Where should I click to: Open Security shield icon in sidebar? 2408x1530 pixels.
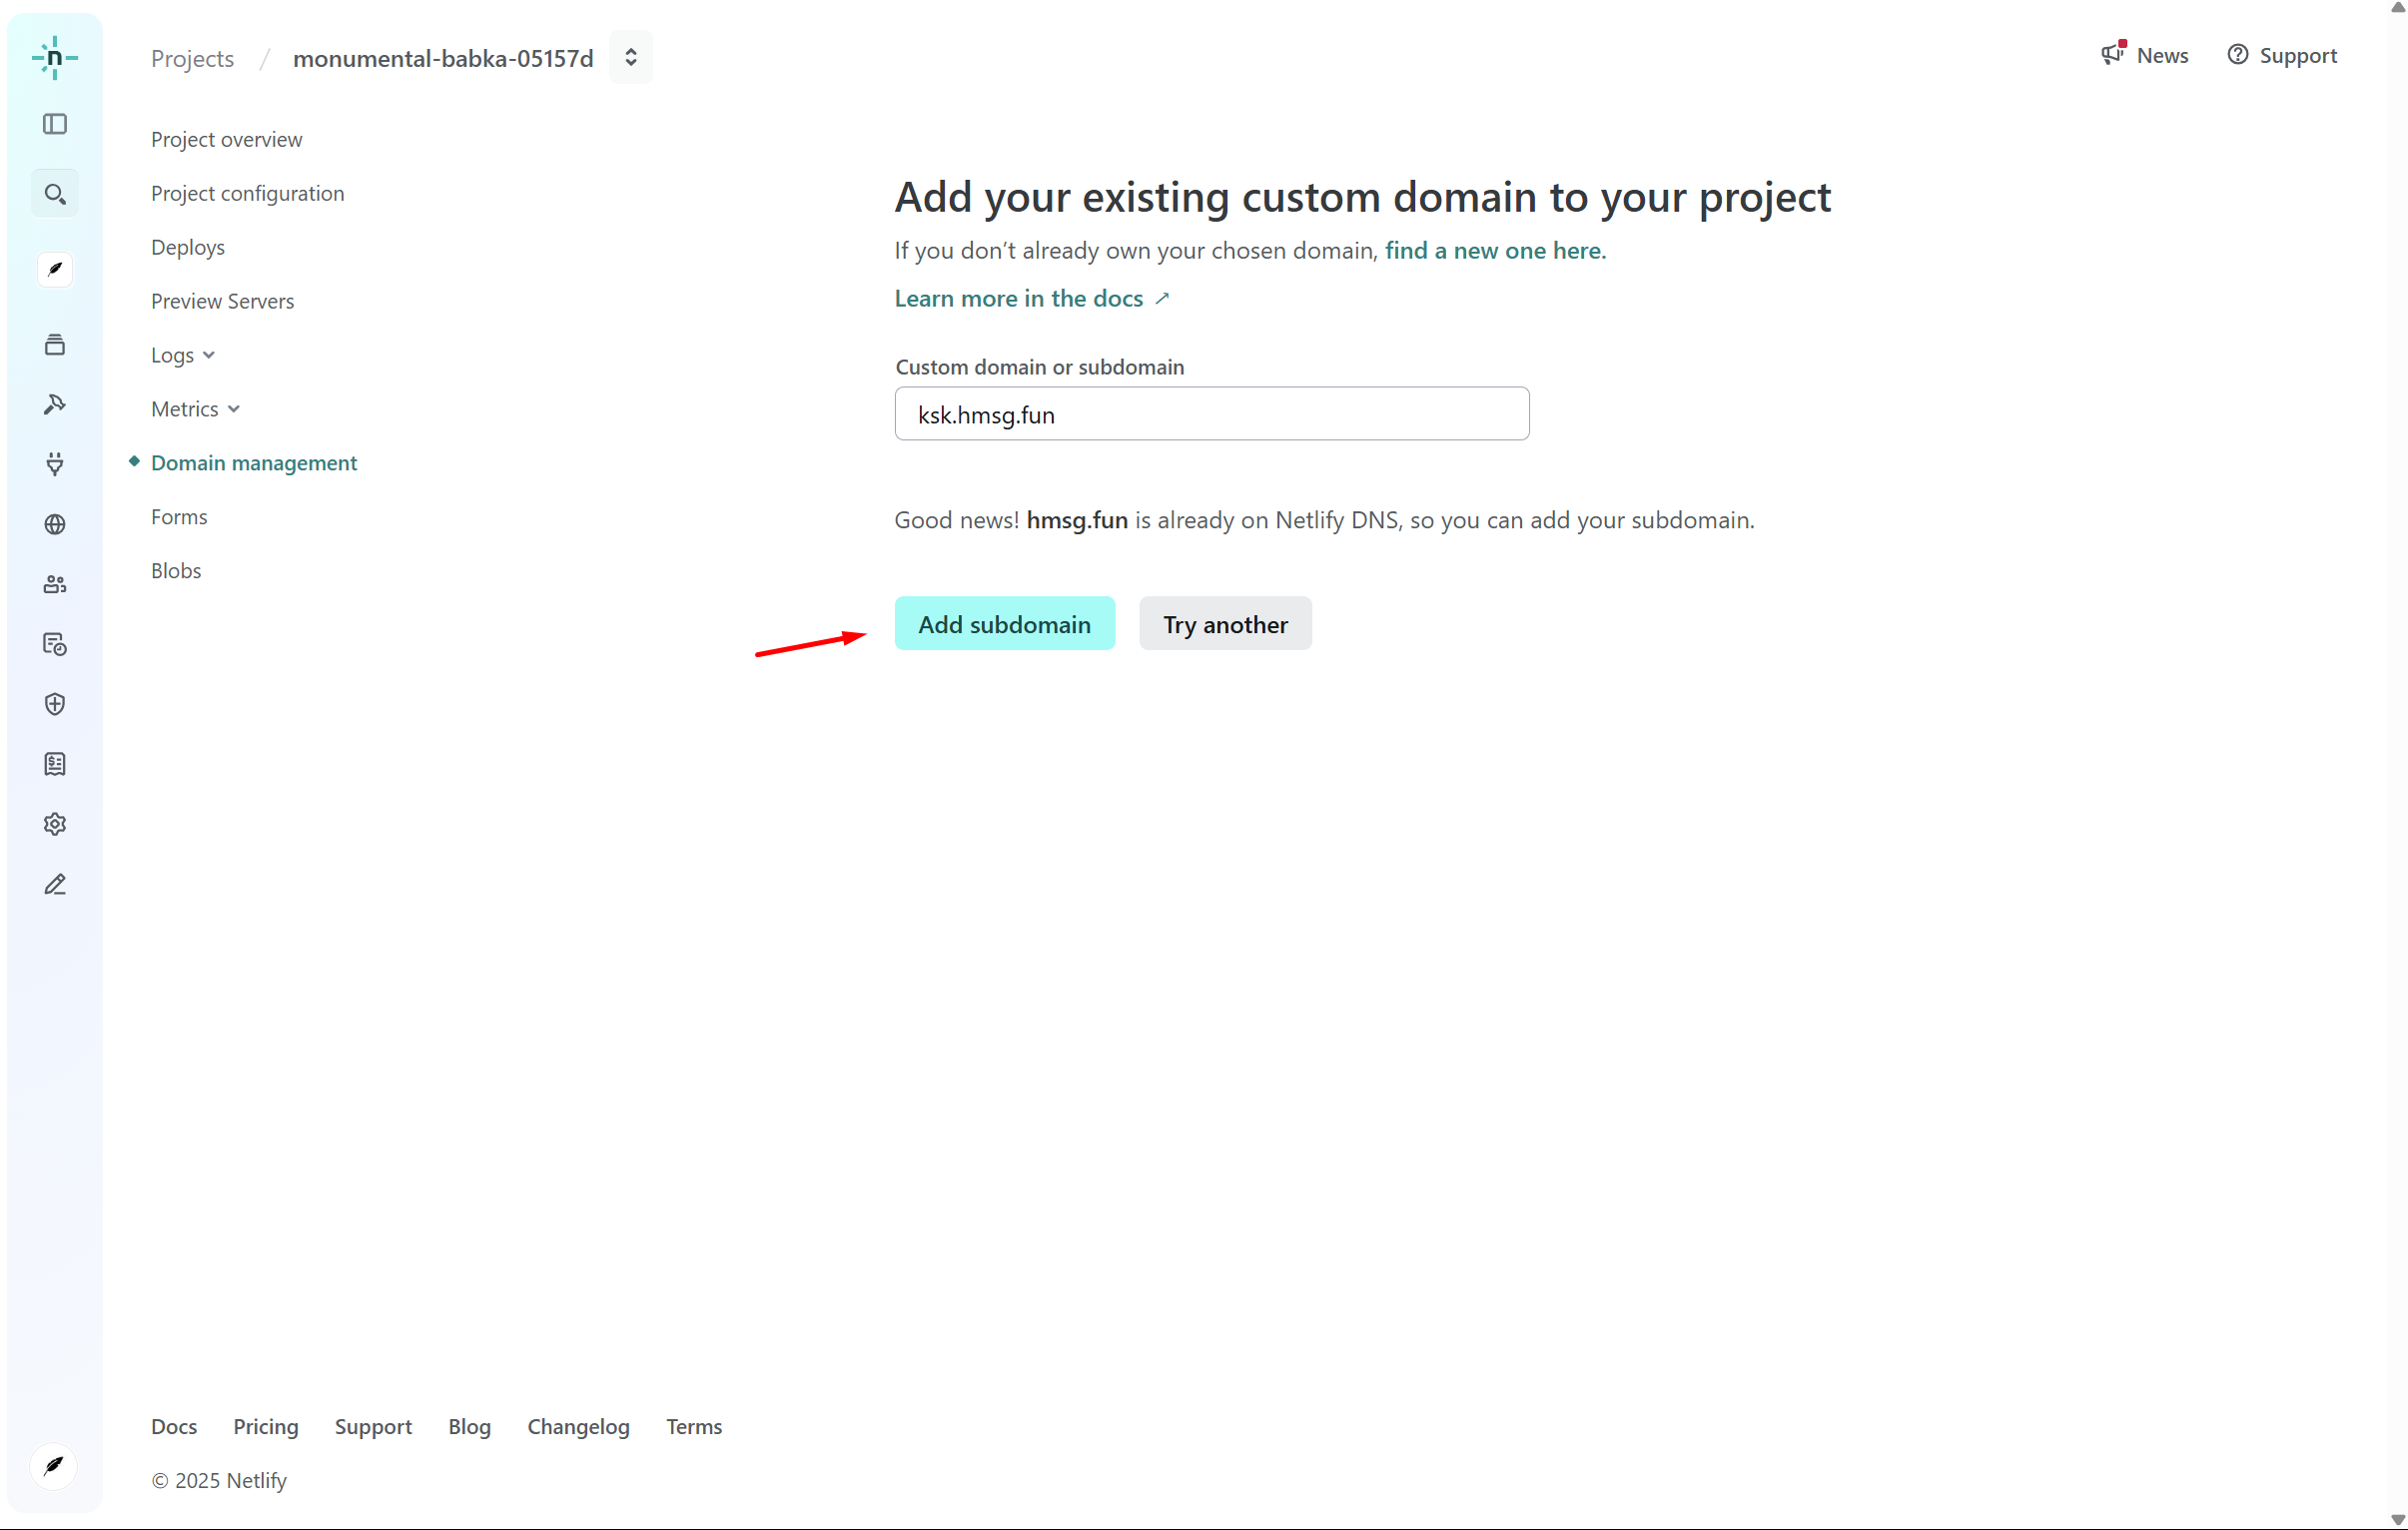tap(55, 704)
